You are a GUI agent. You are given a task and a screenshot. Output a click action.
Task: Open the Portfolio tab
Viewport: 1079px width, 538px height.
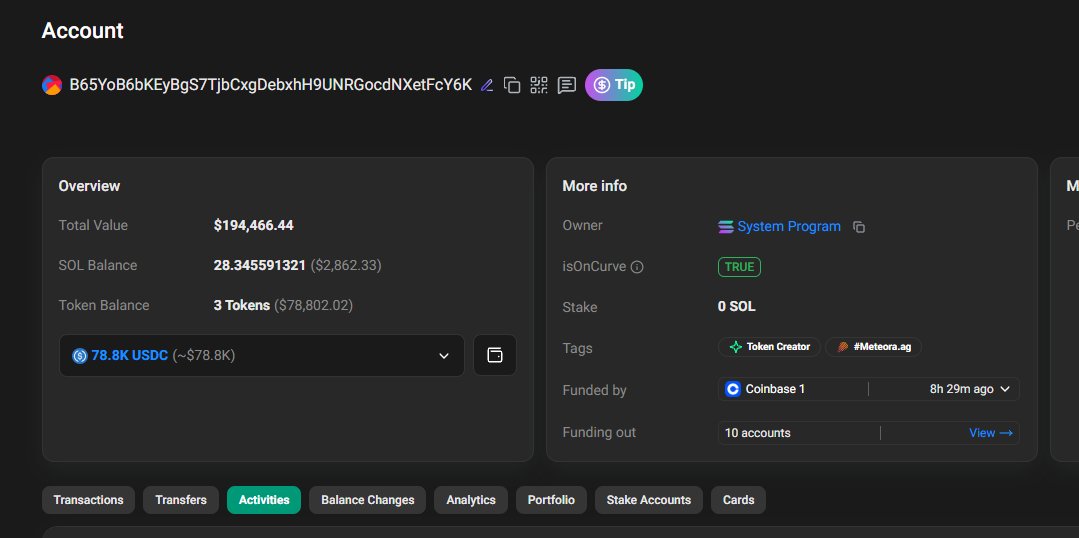(x=551, y=500)
